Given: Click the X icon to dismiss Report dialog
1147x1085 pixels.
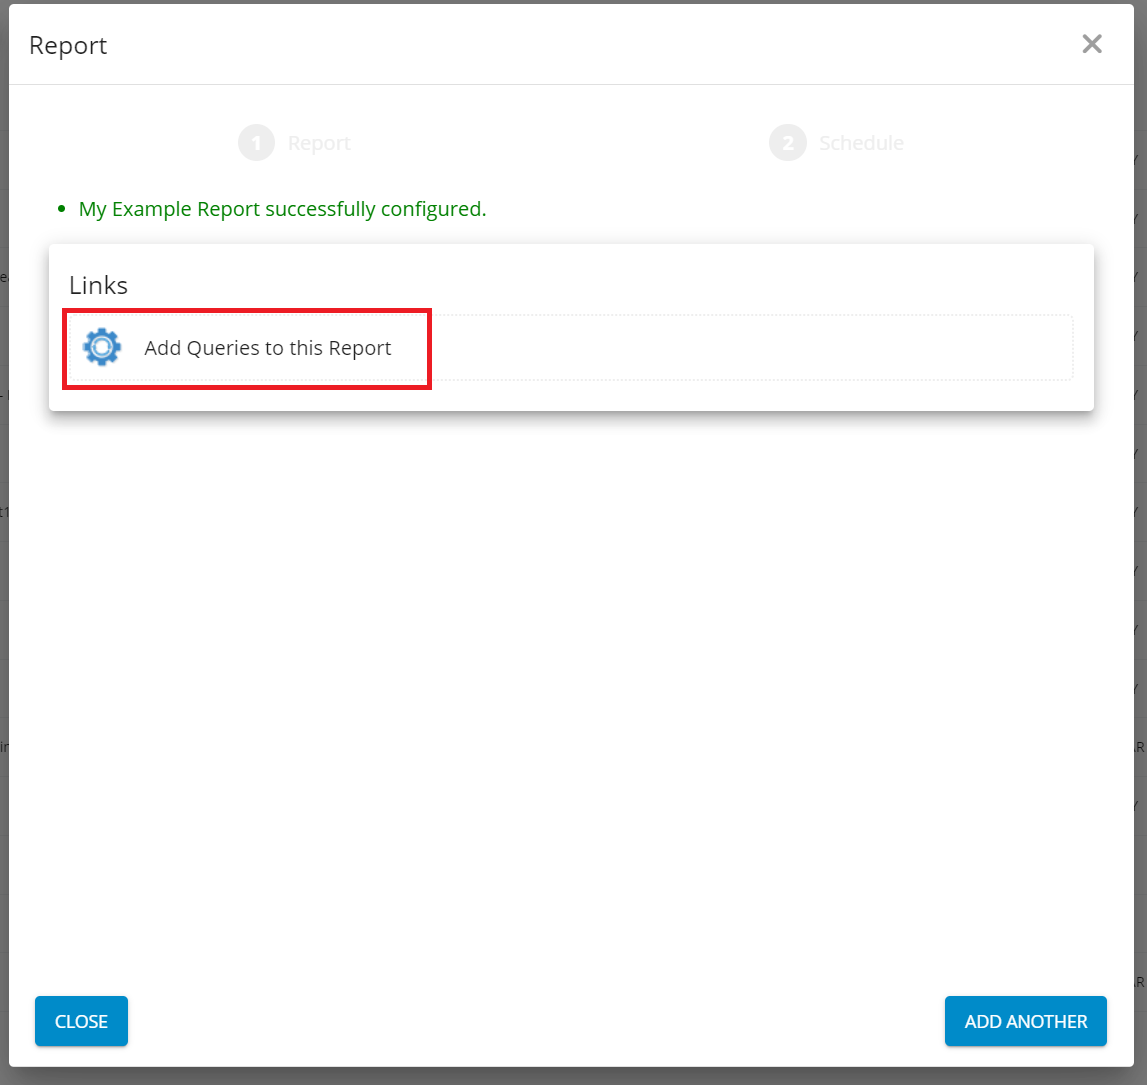Looking at the screenshot, I should (1092, 44).
